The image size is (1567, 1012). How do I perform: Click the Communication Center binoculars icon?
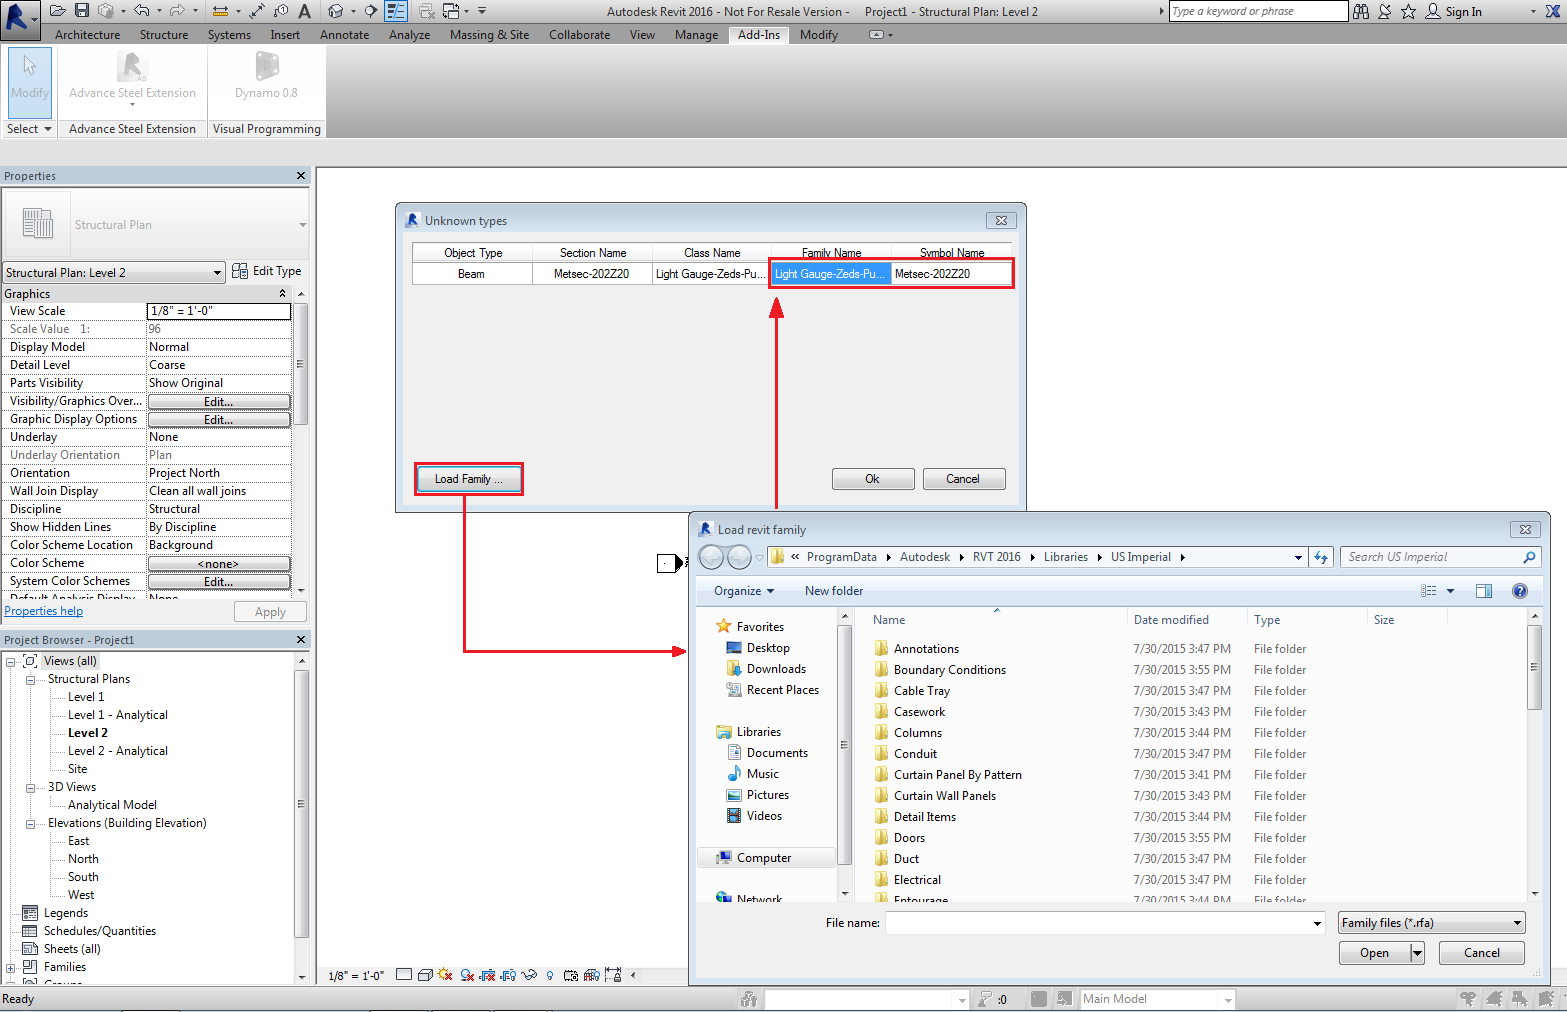1361,11
